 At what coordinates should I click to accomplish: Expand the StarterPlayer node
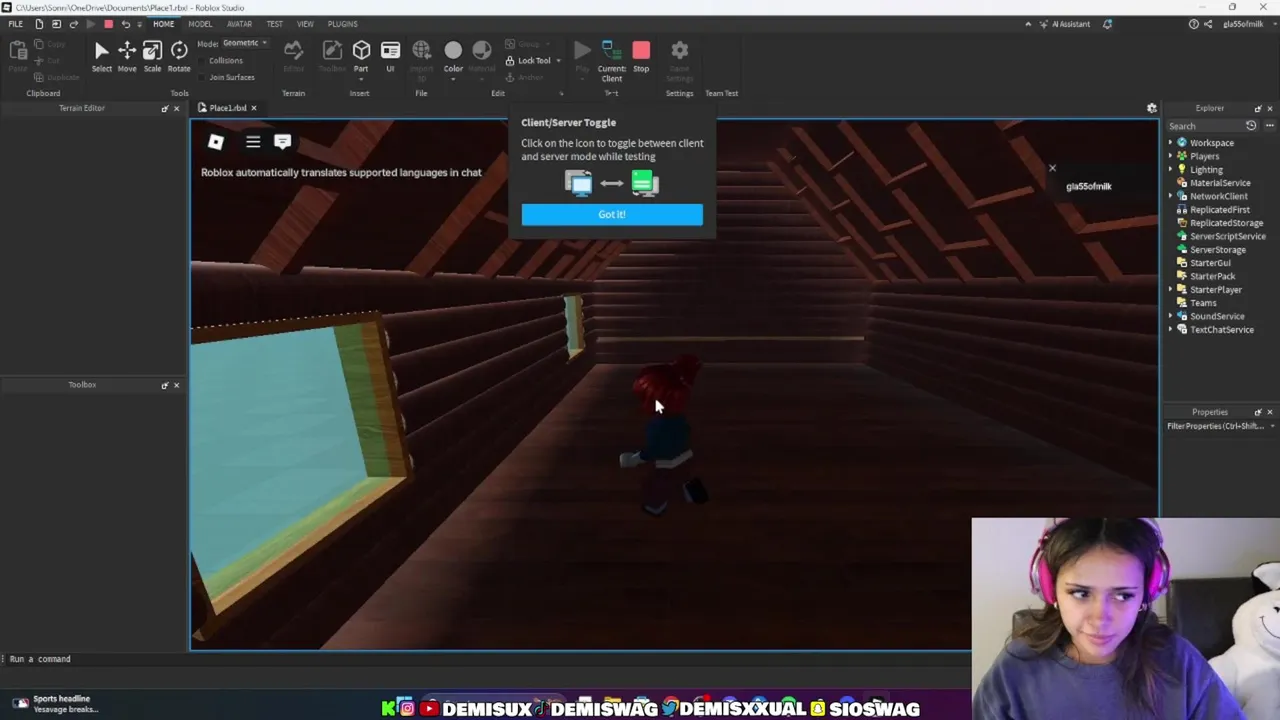(1171, 290)
